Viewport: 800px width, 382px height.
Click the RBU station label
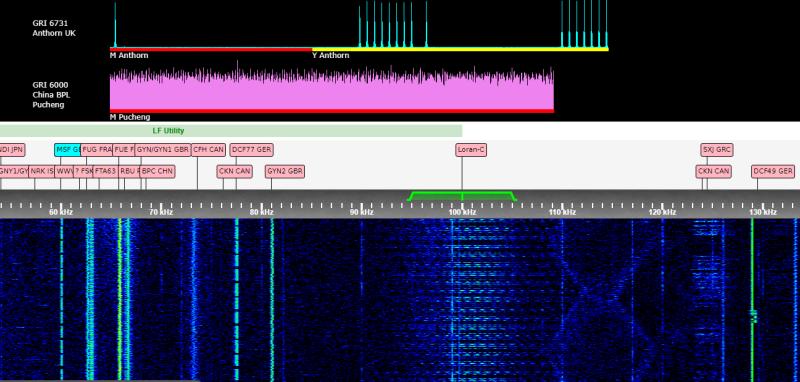(x=130, y=171)
